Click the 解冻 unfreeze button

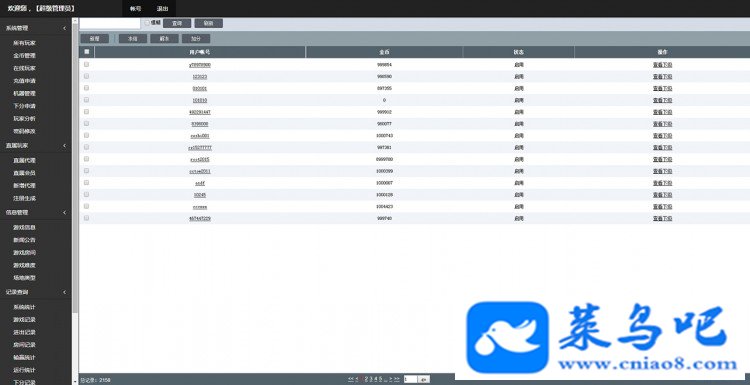click(x=165, y=39)
